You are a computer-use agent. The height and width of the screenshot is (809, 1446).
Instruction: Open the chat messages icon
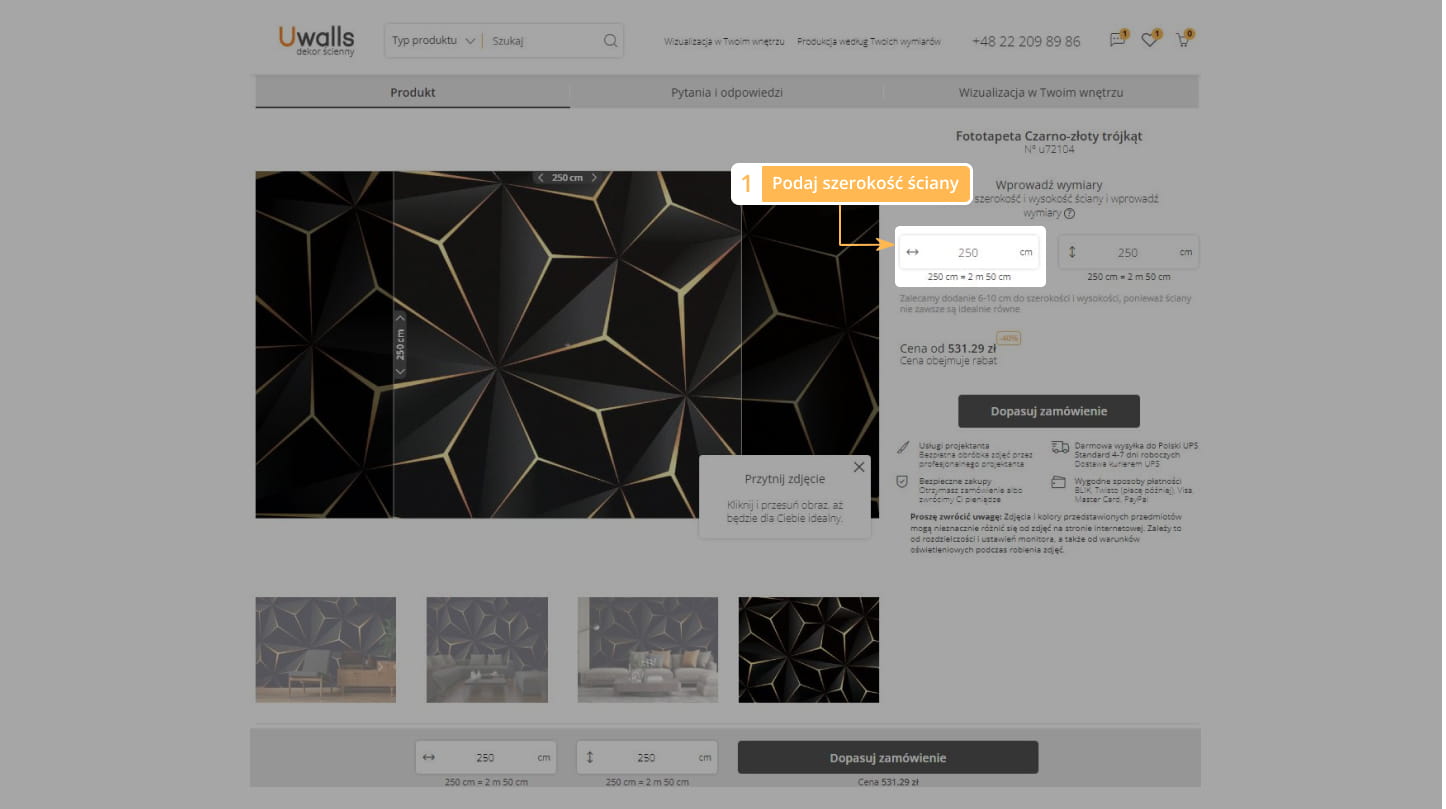tap(1117, 41)
